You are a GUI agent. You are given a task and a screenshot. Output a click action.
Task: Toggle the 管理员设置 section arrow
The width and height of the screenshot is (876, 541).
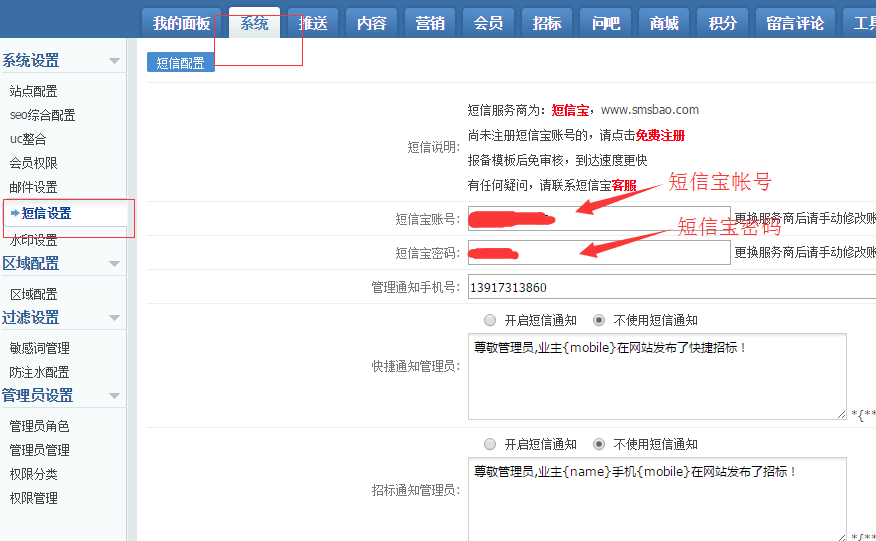[x=115, y=396]
